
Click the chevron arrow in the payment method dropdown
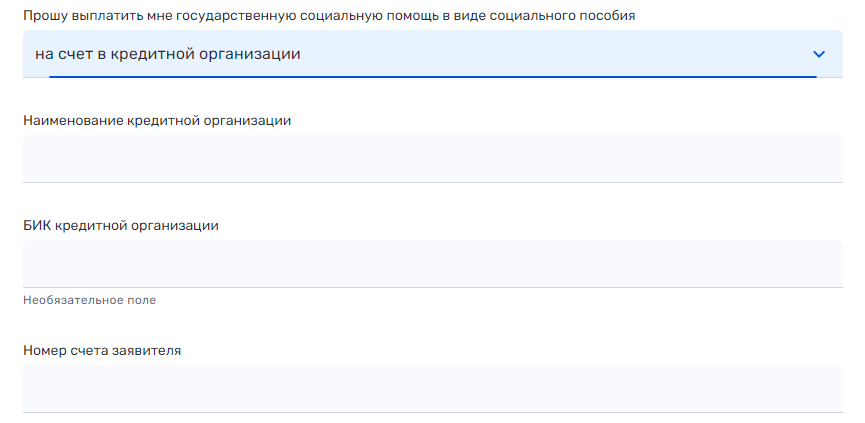click(x=819, y=54)
